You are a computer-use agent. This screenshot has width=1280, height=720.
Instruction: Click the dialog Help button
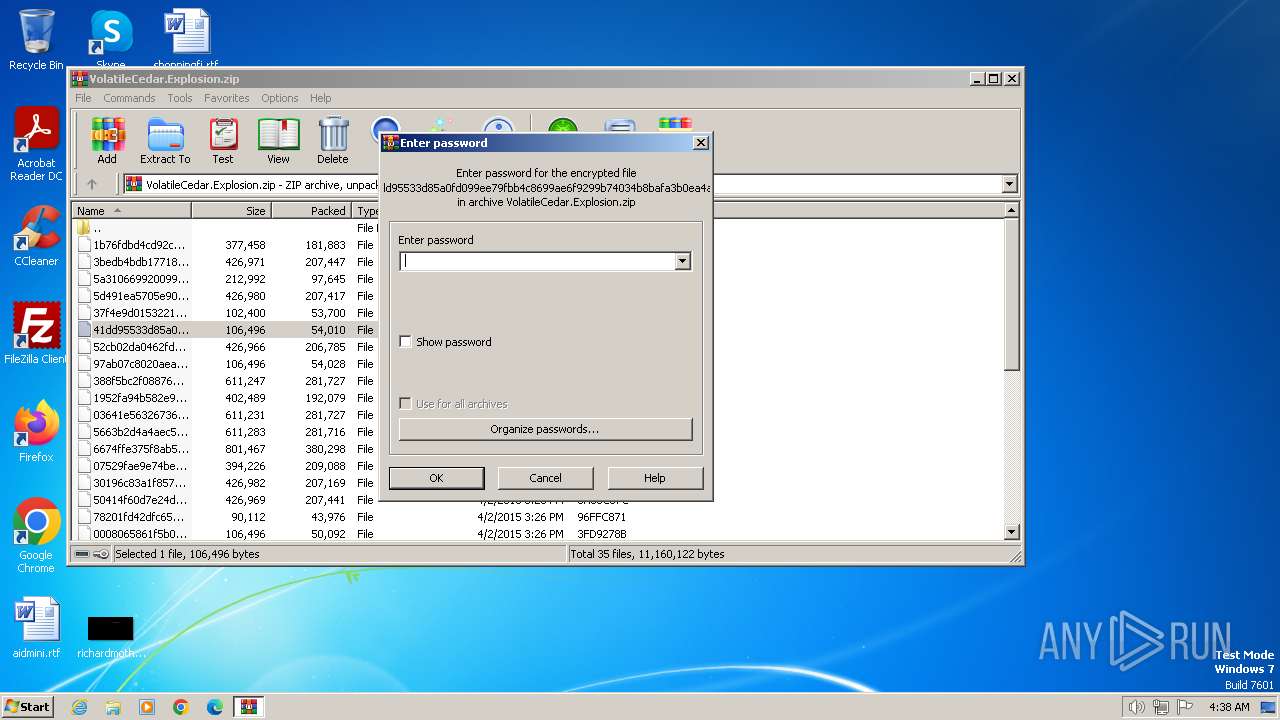[x=655, y=478]
